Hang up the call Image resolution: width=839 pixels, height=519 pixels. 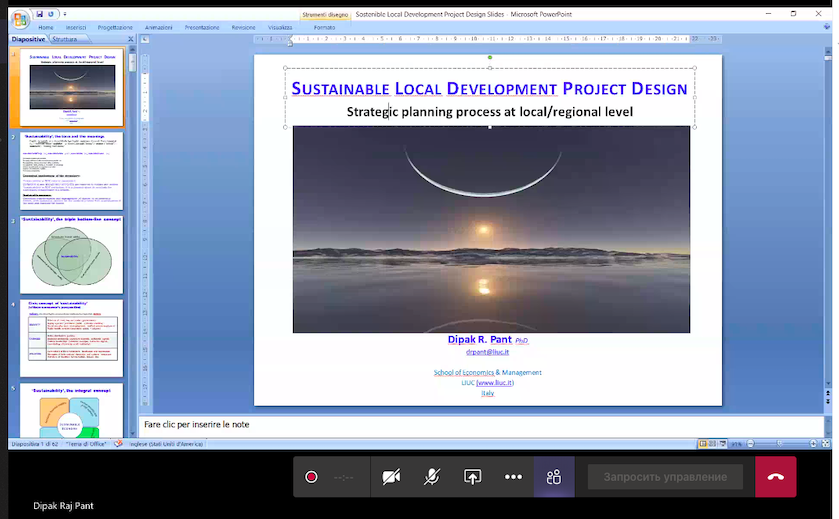[775, 477]
